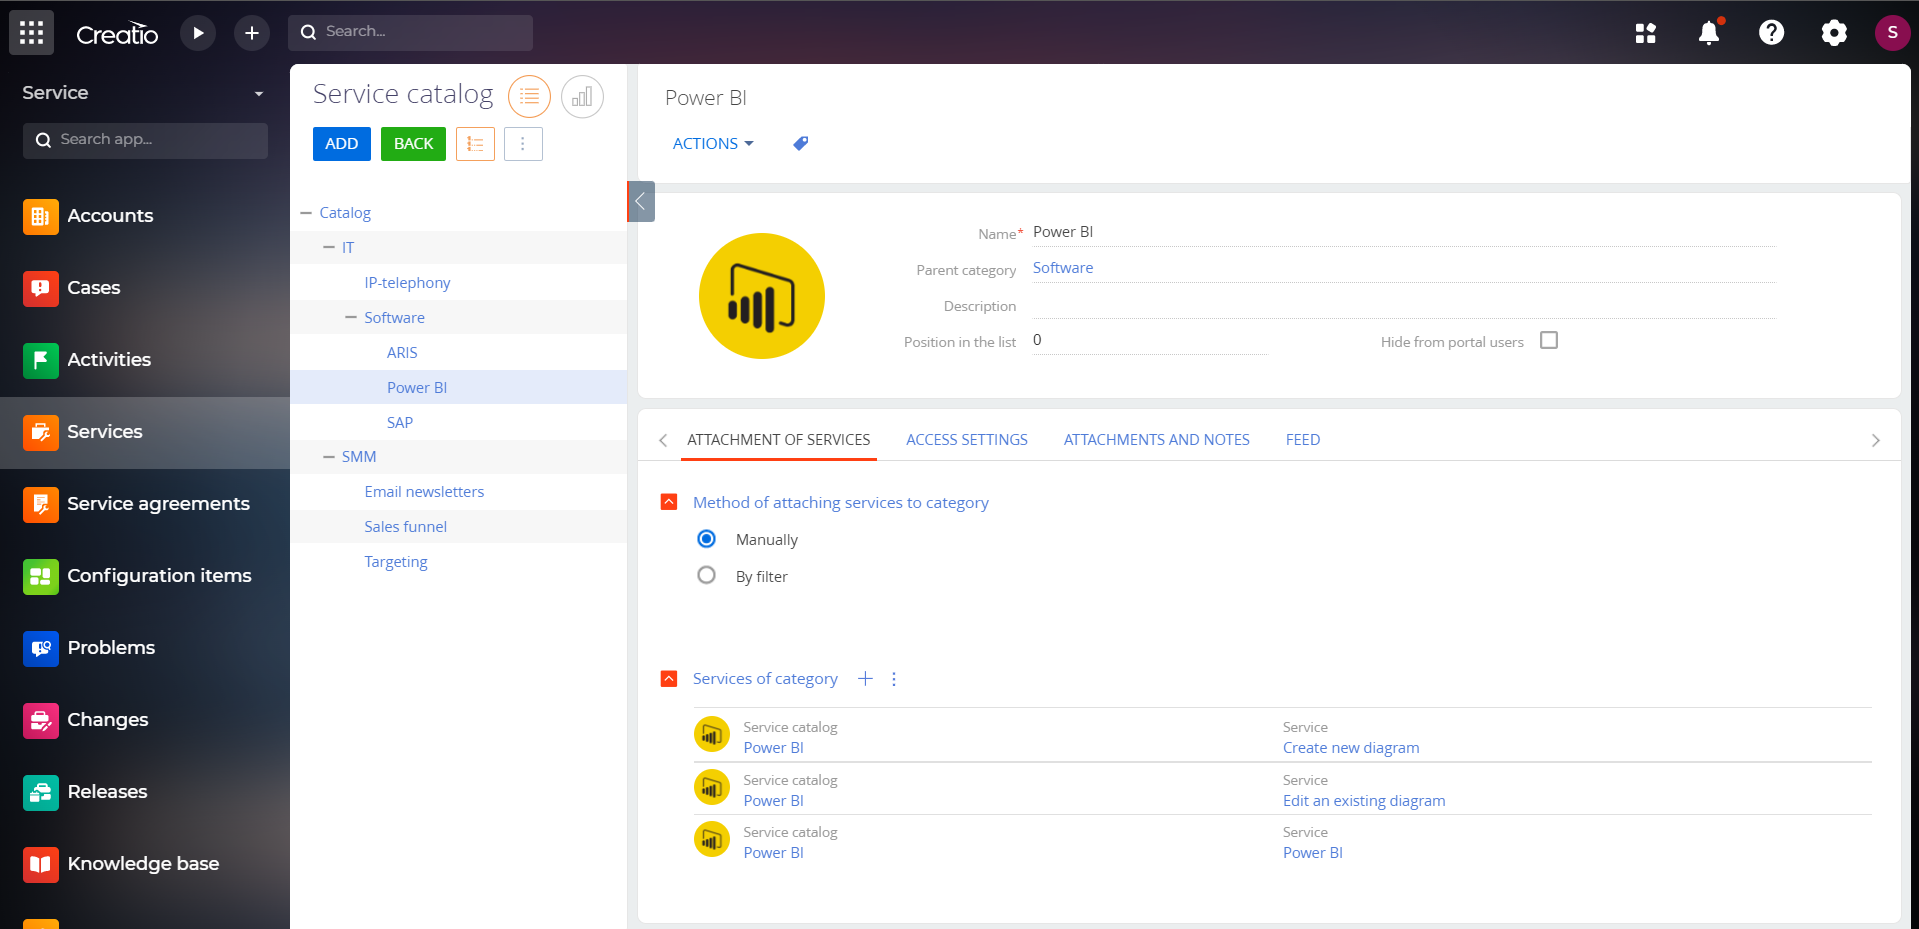Click the Name field containing Power BI
1919x929 pixels.
1404,232
